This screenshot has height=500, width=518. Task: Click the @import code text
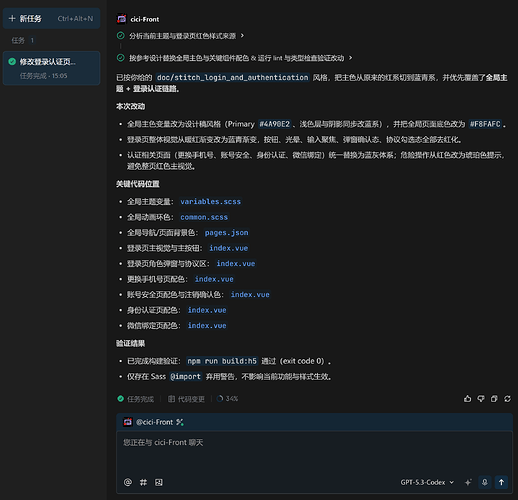click(x=186, y=377)
